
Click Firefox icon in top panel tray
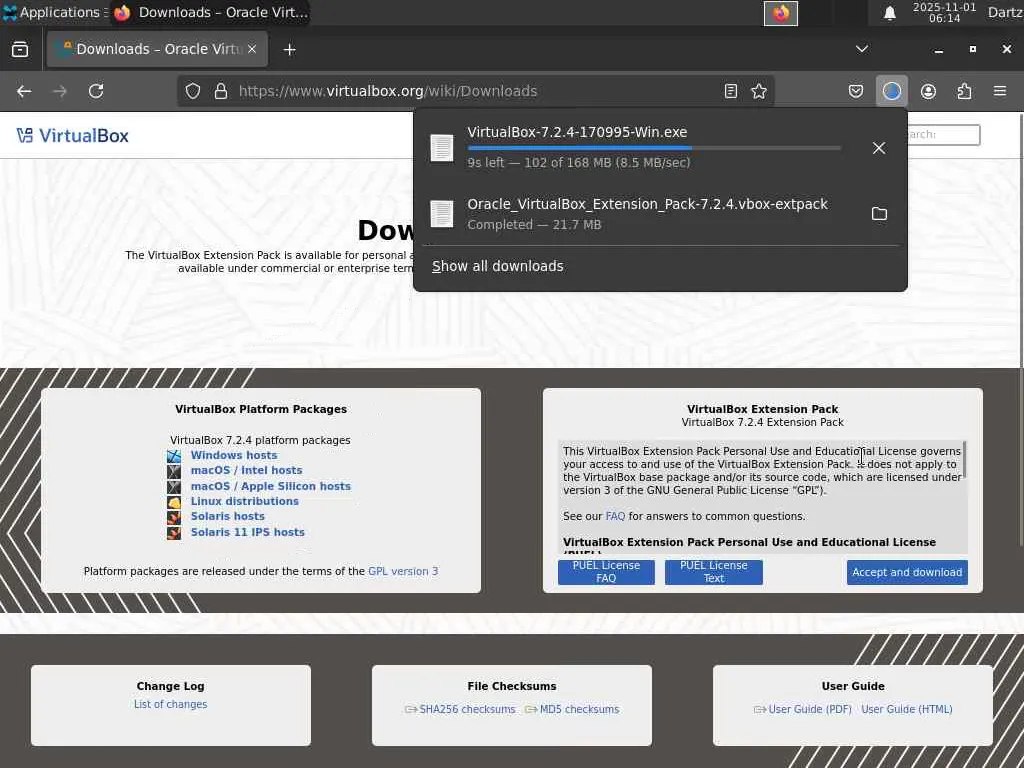coord(780,13)
